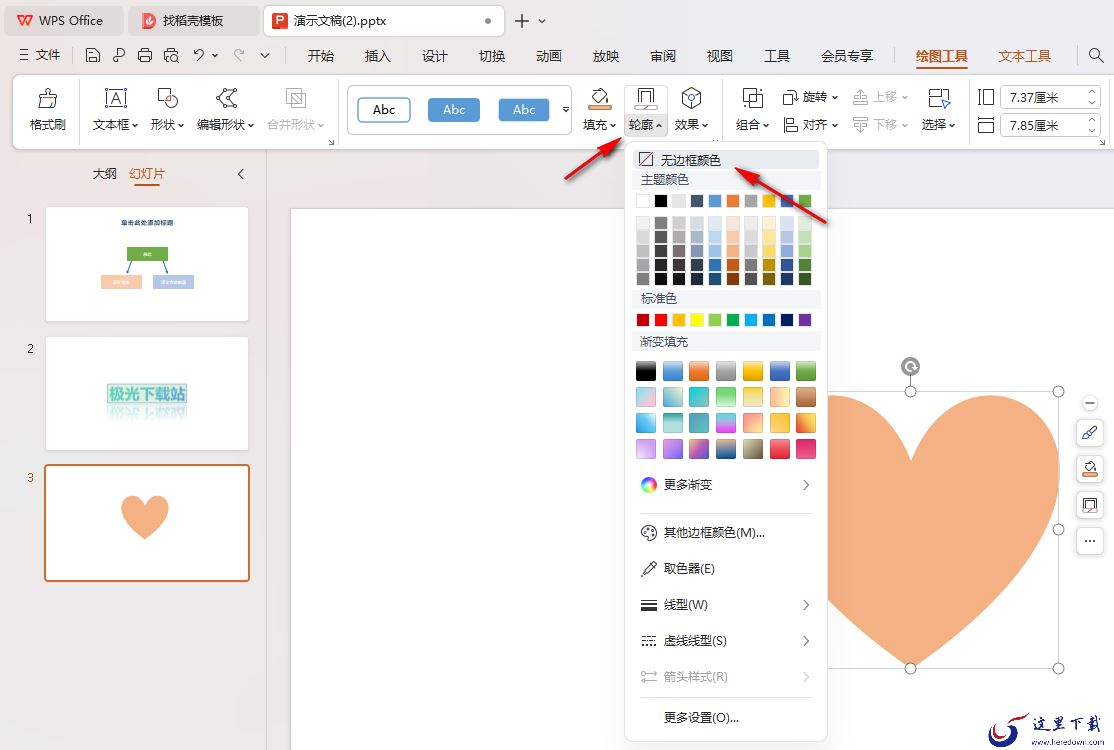Click the Selection pane (选择) icon
The image size is (1114, 750).
click(x=939, y=98)
